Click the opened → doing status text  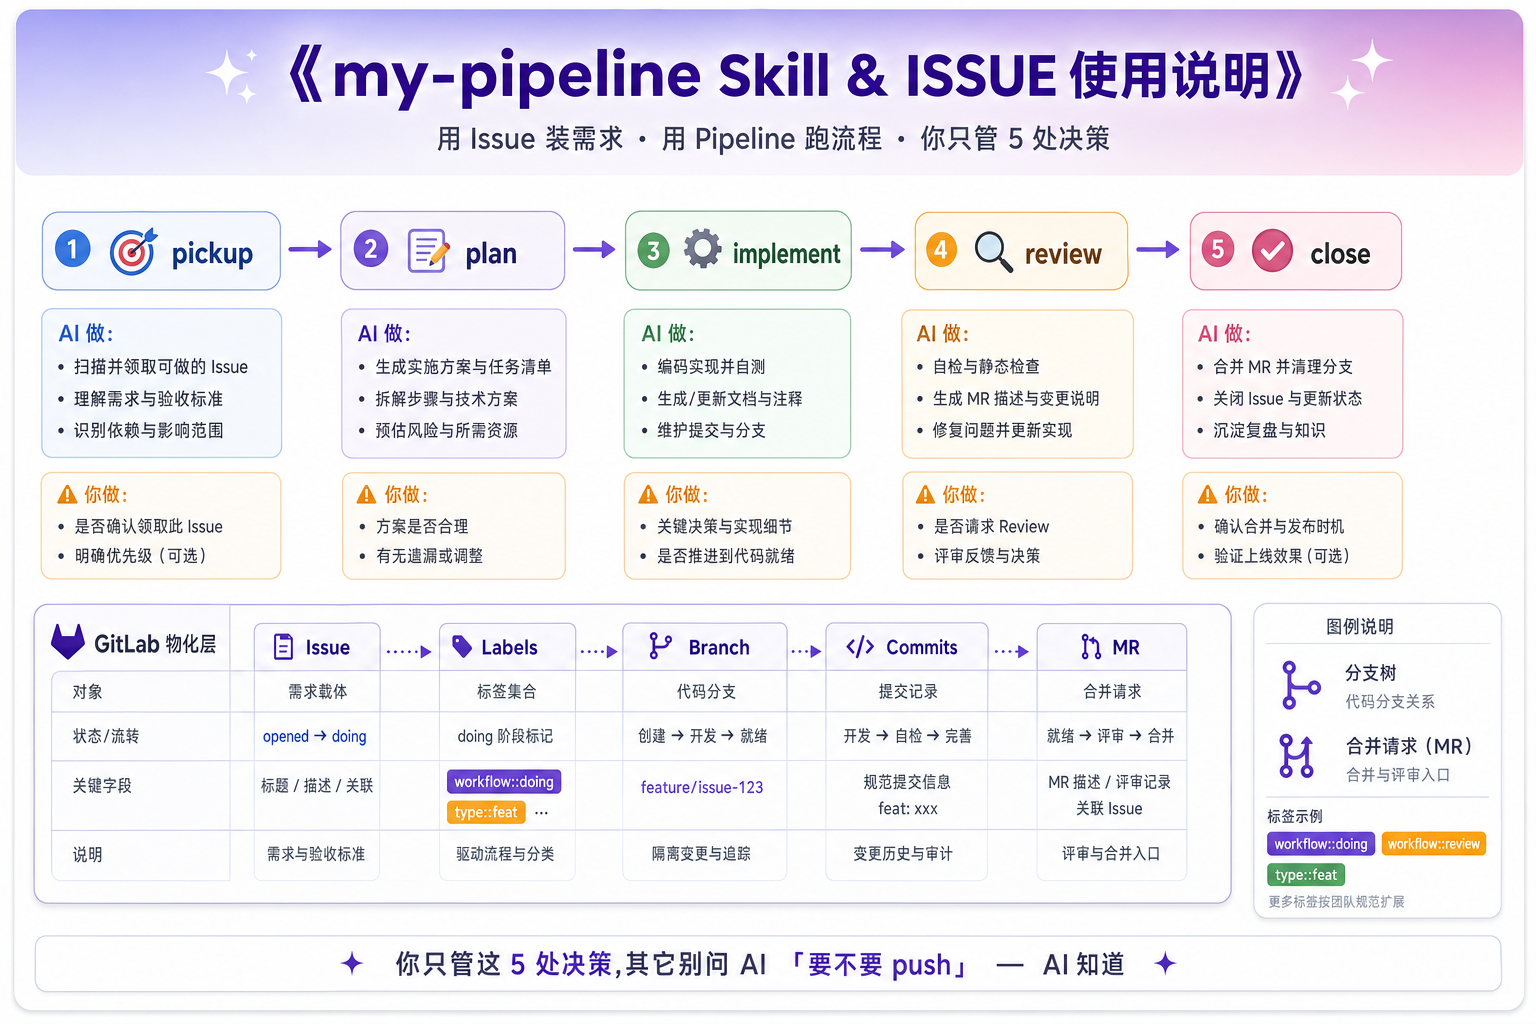click(315, 736)
